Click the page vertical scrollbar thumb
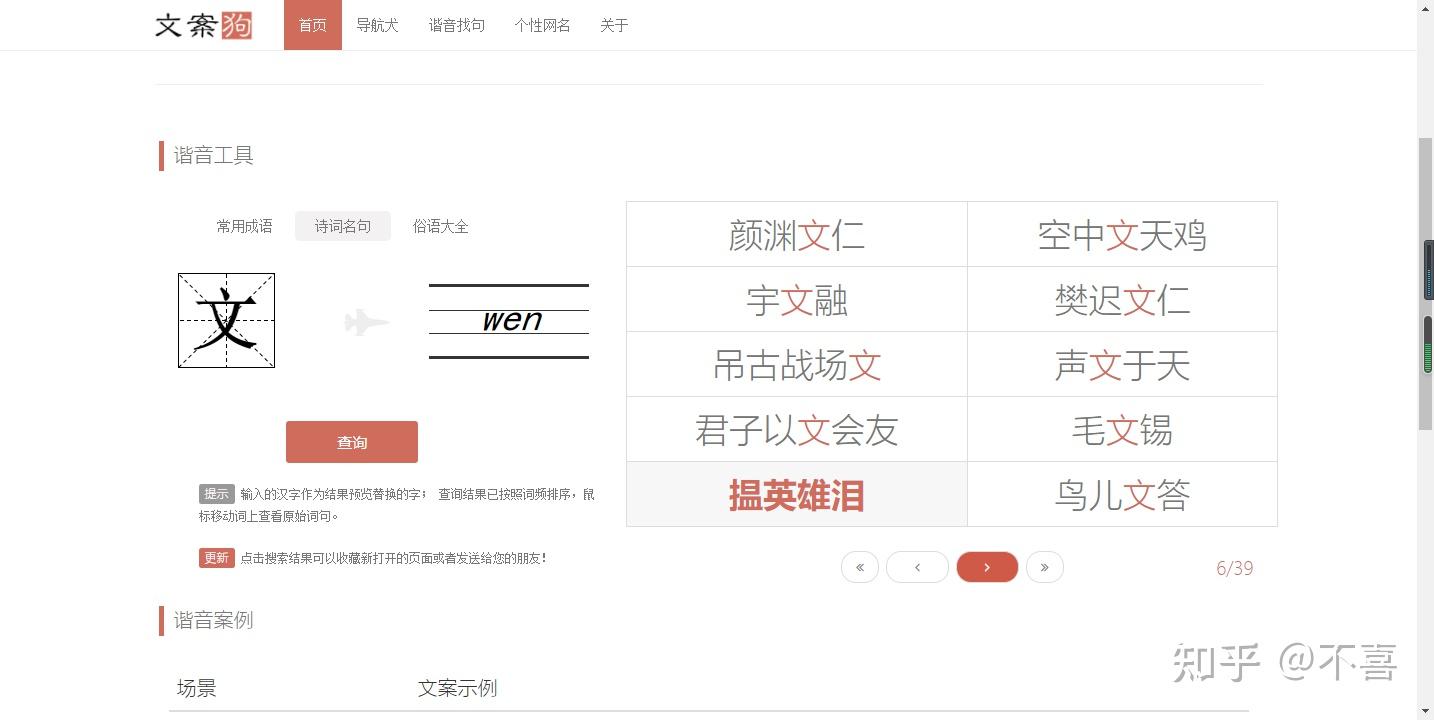Screen dimensions: 1434x720 pyautogui.click(x=1425, y=285)
